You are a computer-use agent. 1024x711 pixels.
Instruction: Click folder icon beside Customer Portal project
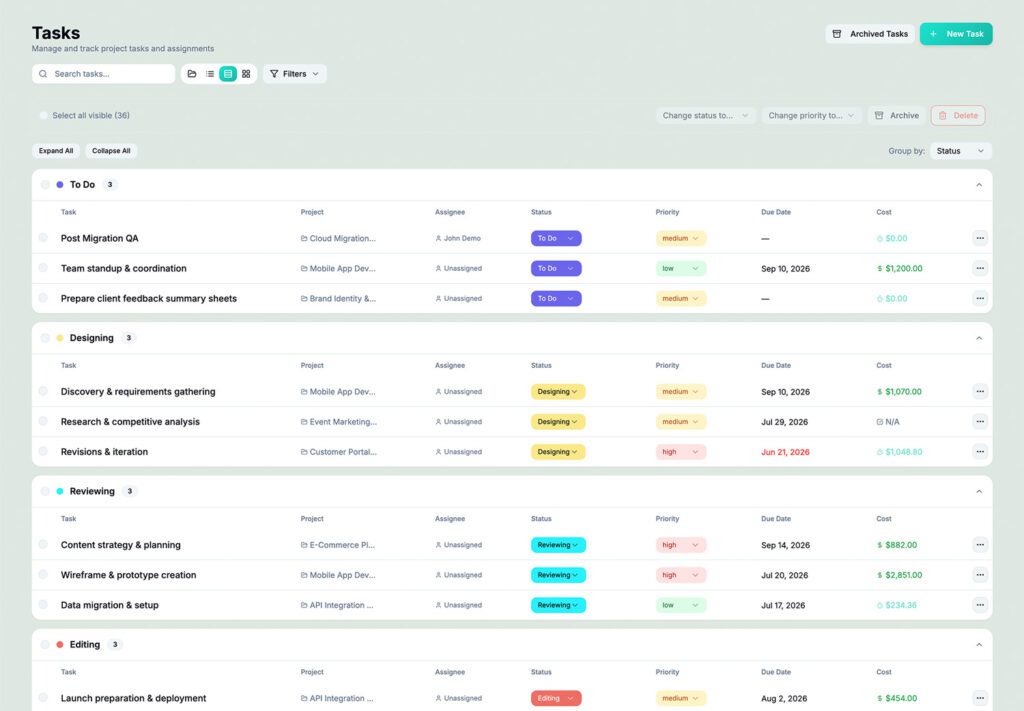(304, 452)
